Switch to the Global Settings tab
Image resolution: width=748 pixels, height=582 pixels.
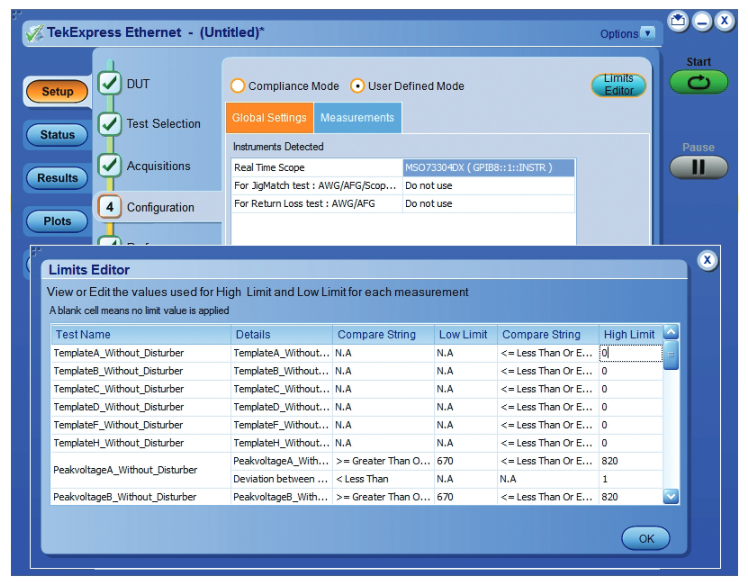269,118
